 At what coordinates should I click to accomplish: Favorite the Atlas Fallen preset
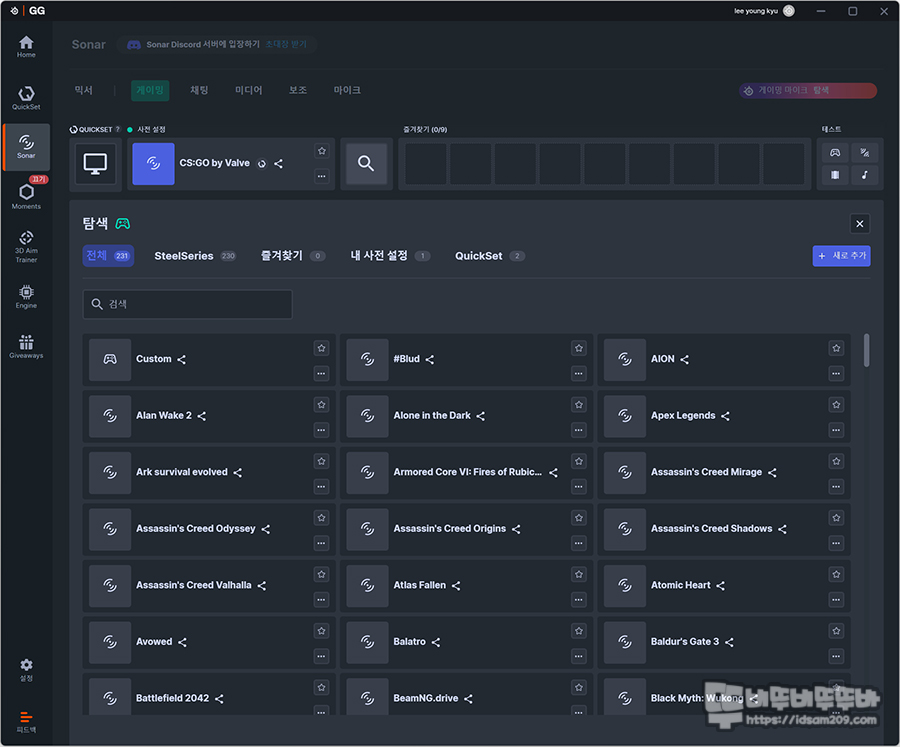(x=579, y=574)
